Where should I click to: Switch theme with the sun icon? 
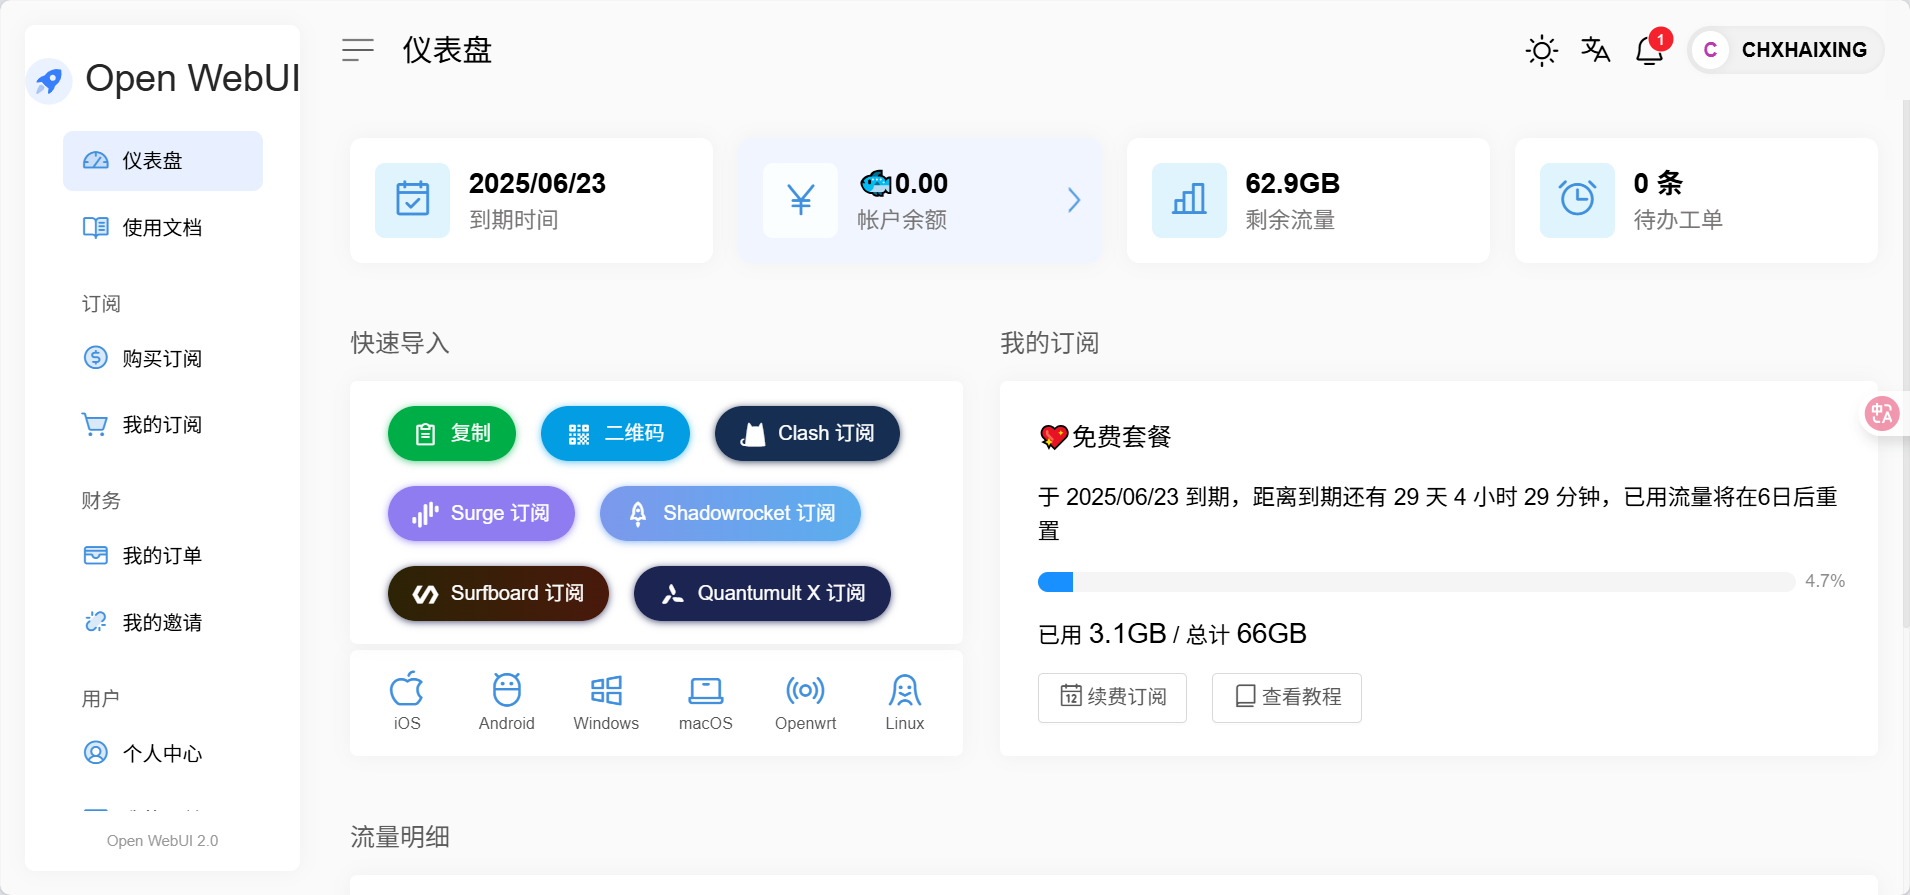point(1541,50)
